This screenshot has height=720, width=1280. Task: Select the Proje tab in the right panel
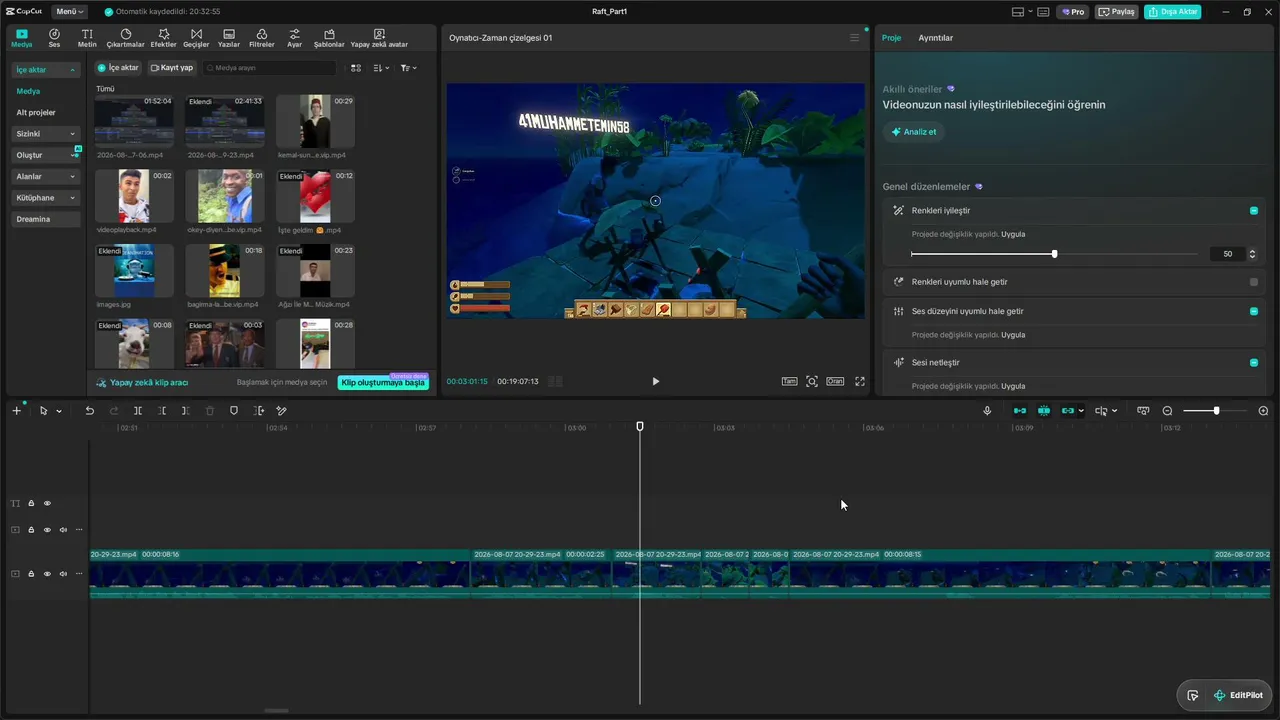tap(891, 38)
